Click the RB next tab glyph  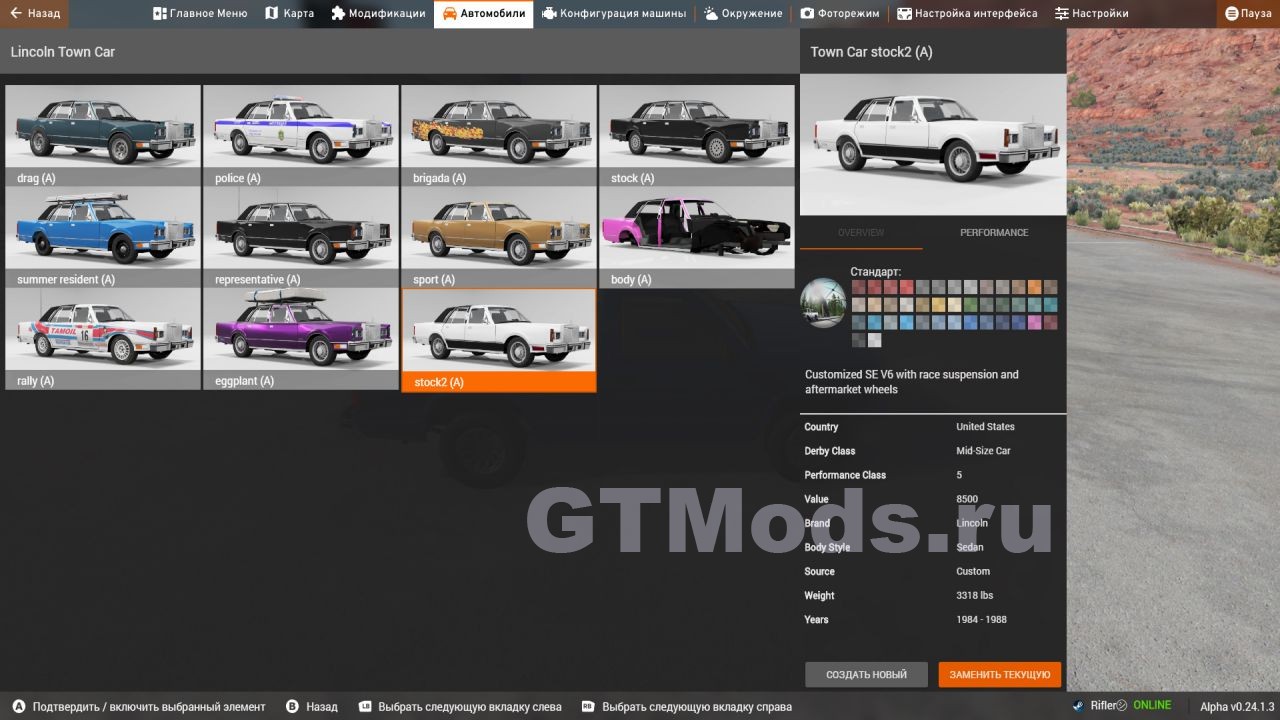(x=589, y=706)
